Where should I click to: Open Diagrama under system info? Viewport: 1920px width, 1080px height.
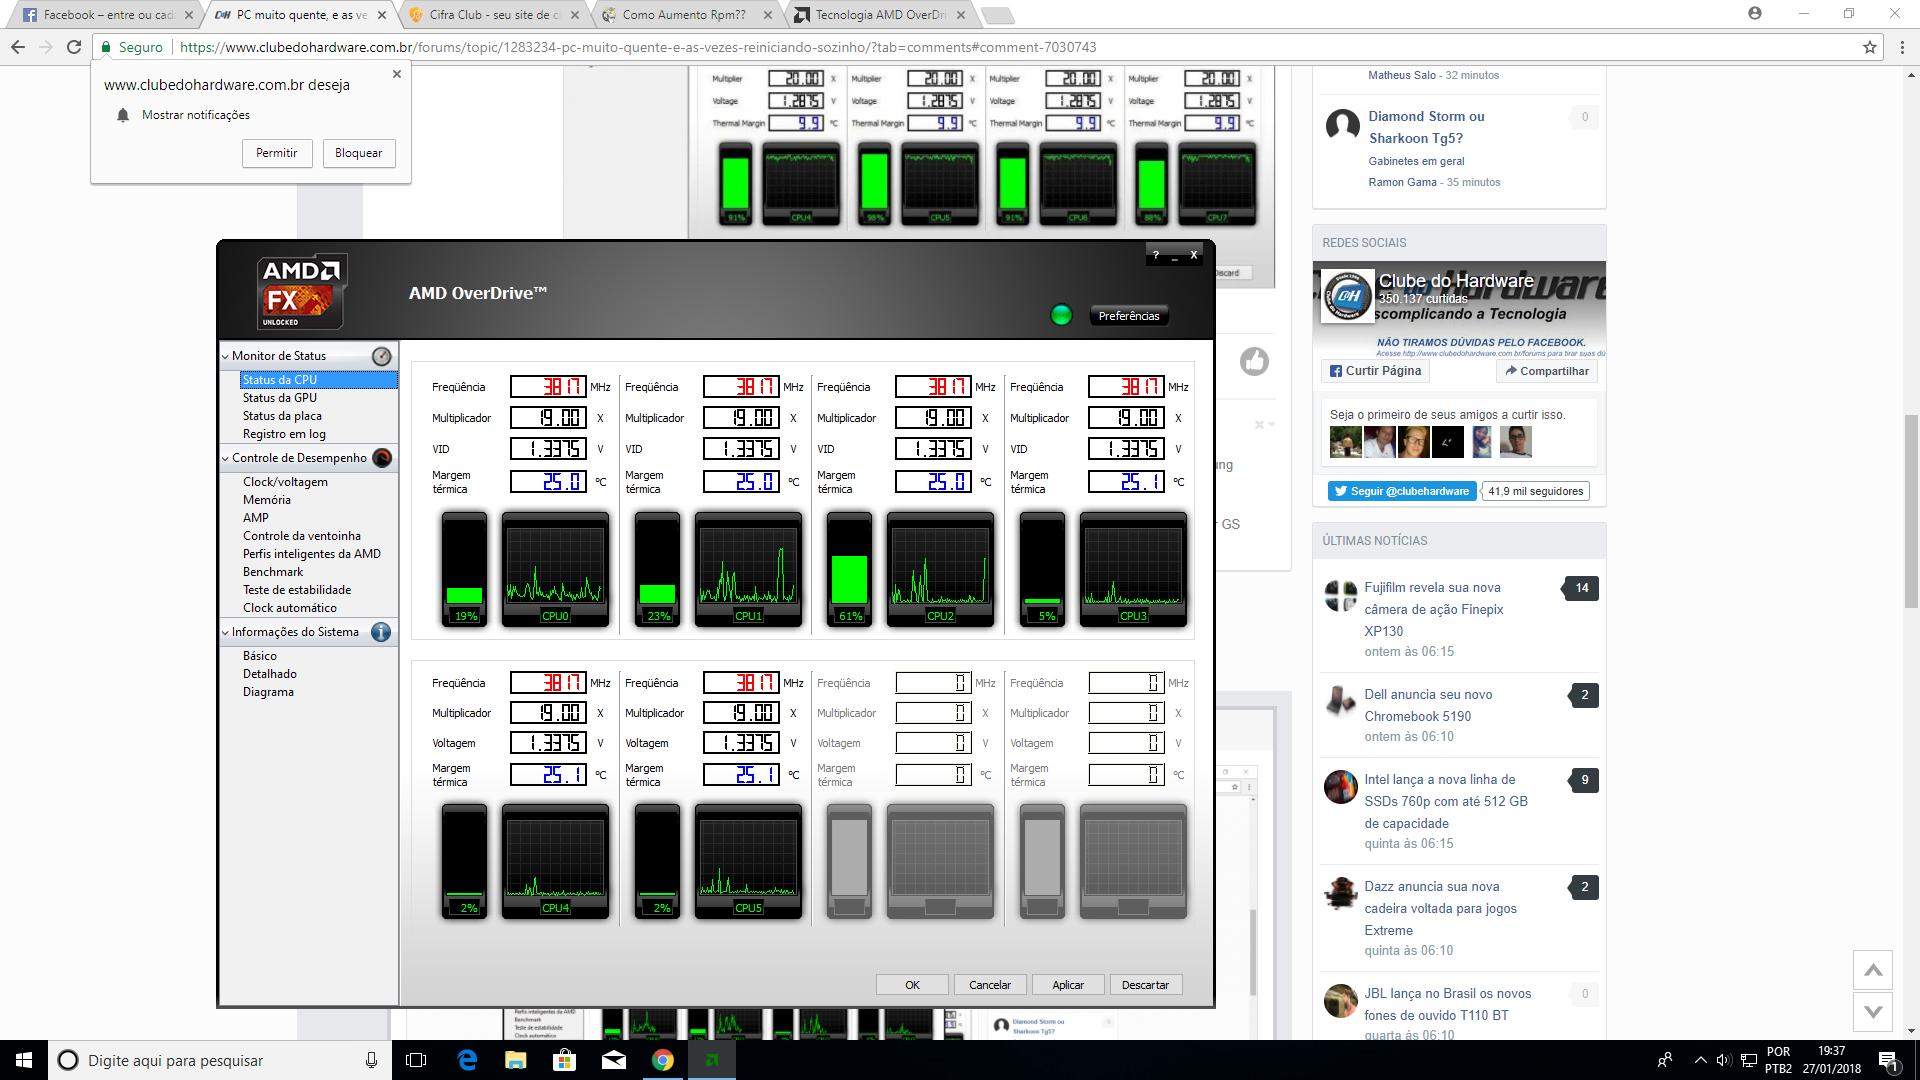(x=268, y=692)
